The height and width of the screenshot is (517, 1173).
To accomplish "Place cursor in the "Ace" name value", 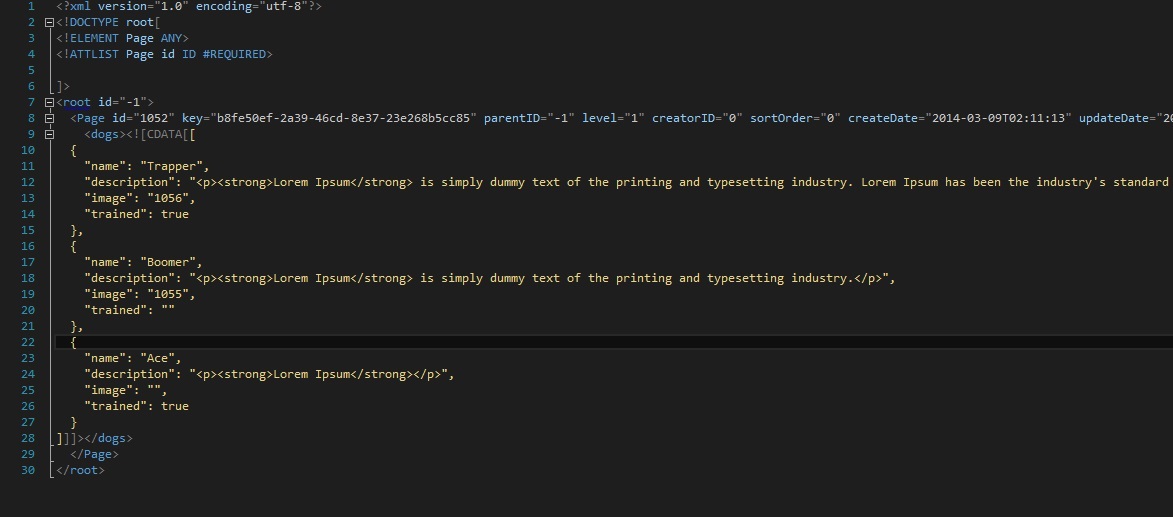I will [x=158, y=358].
